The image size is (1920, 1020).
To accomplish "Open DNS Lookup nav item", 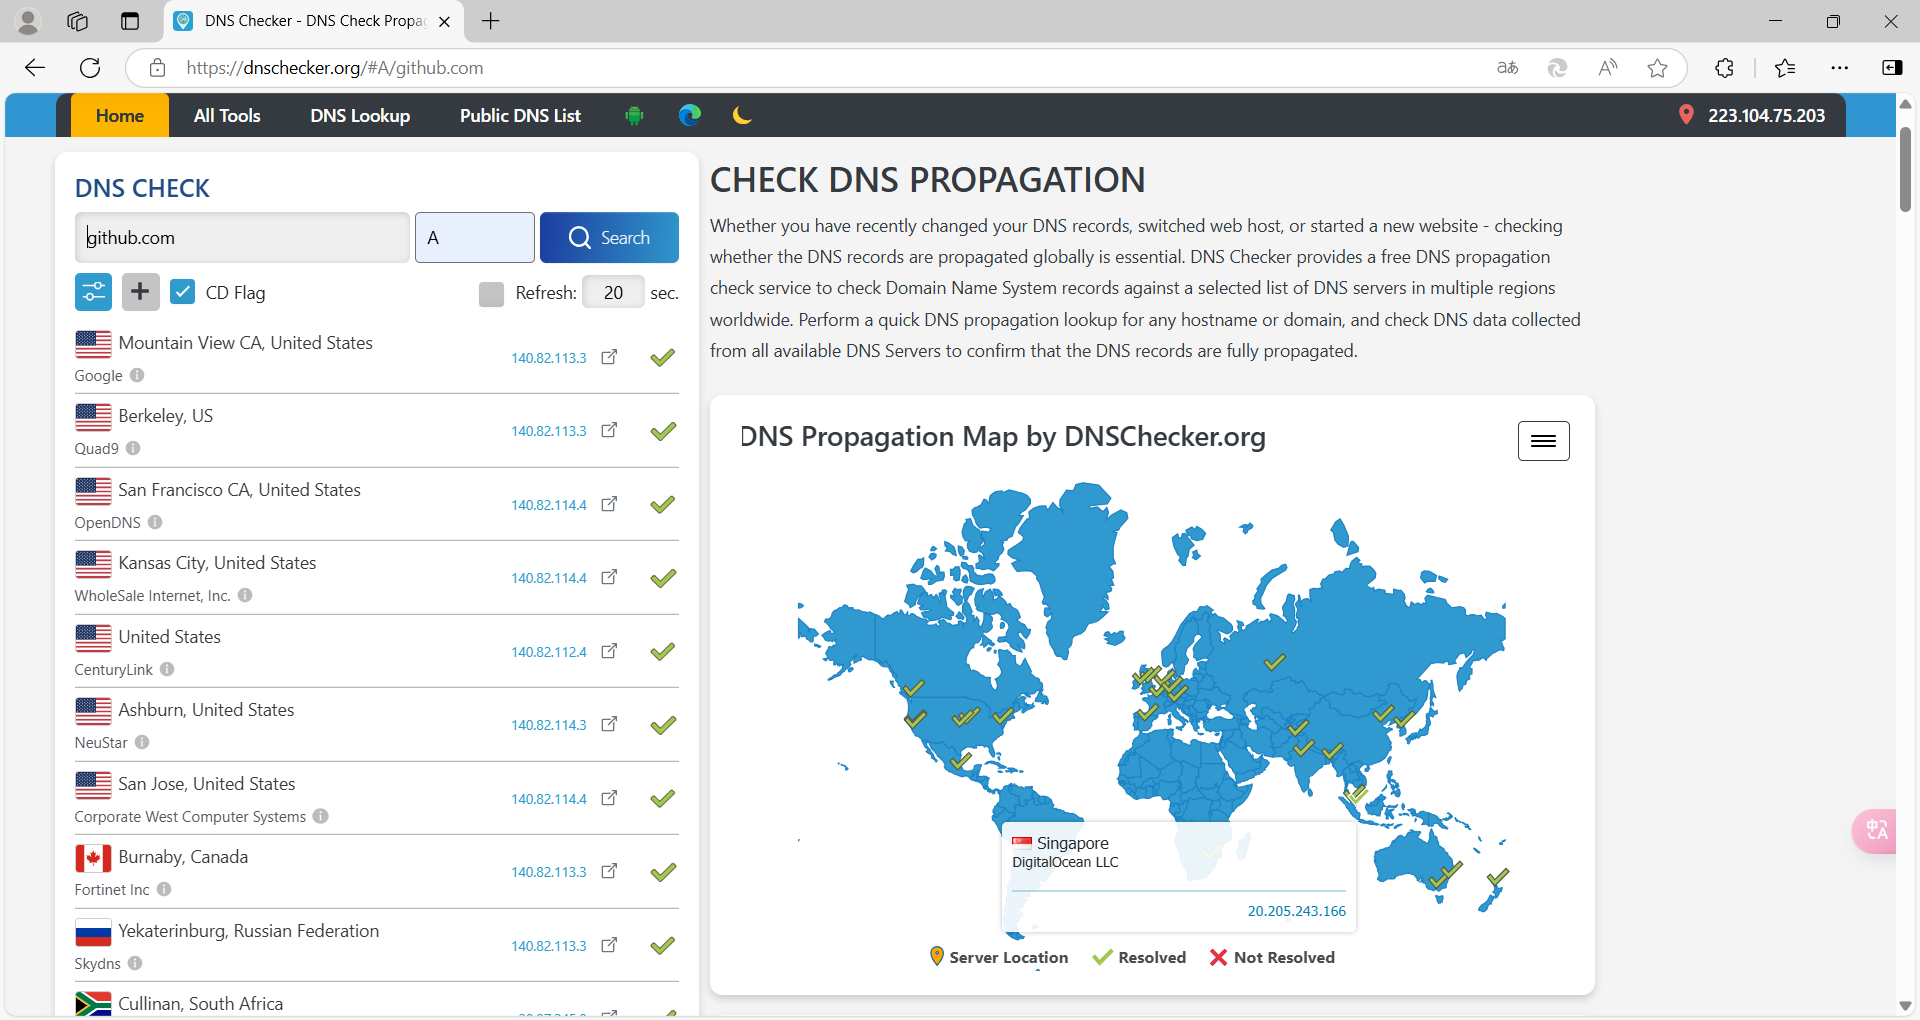I will [360, 116].
